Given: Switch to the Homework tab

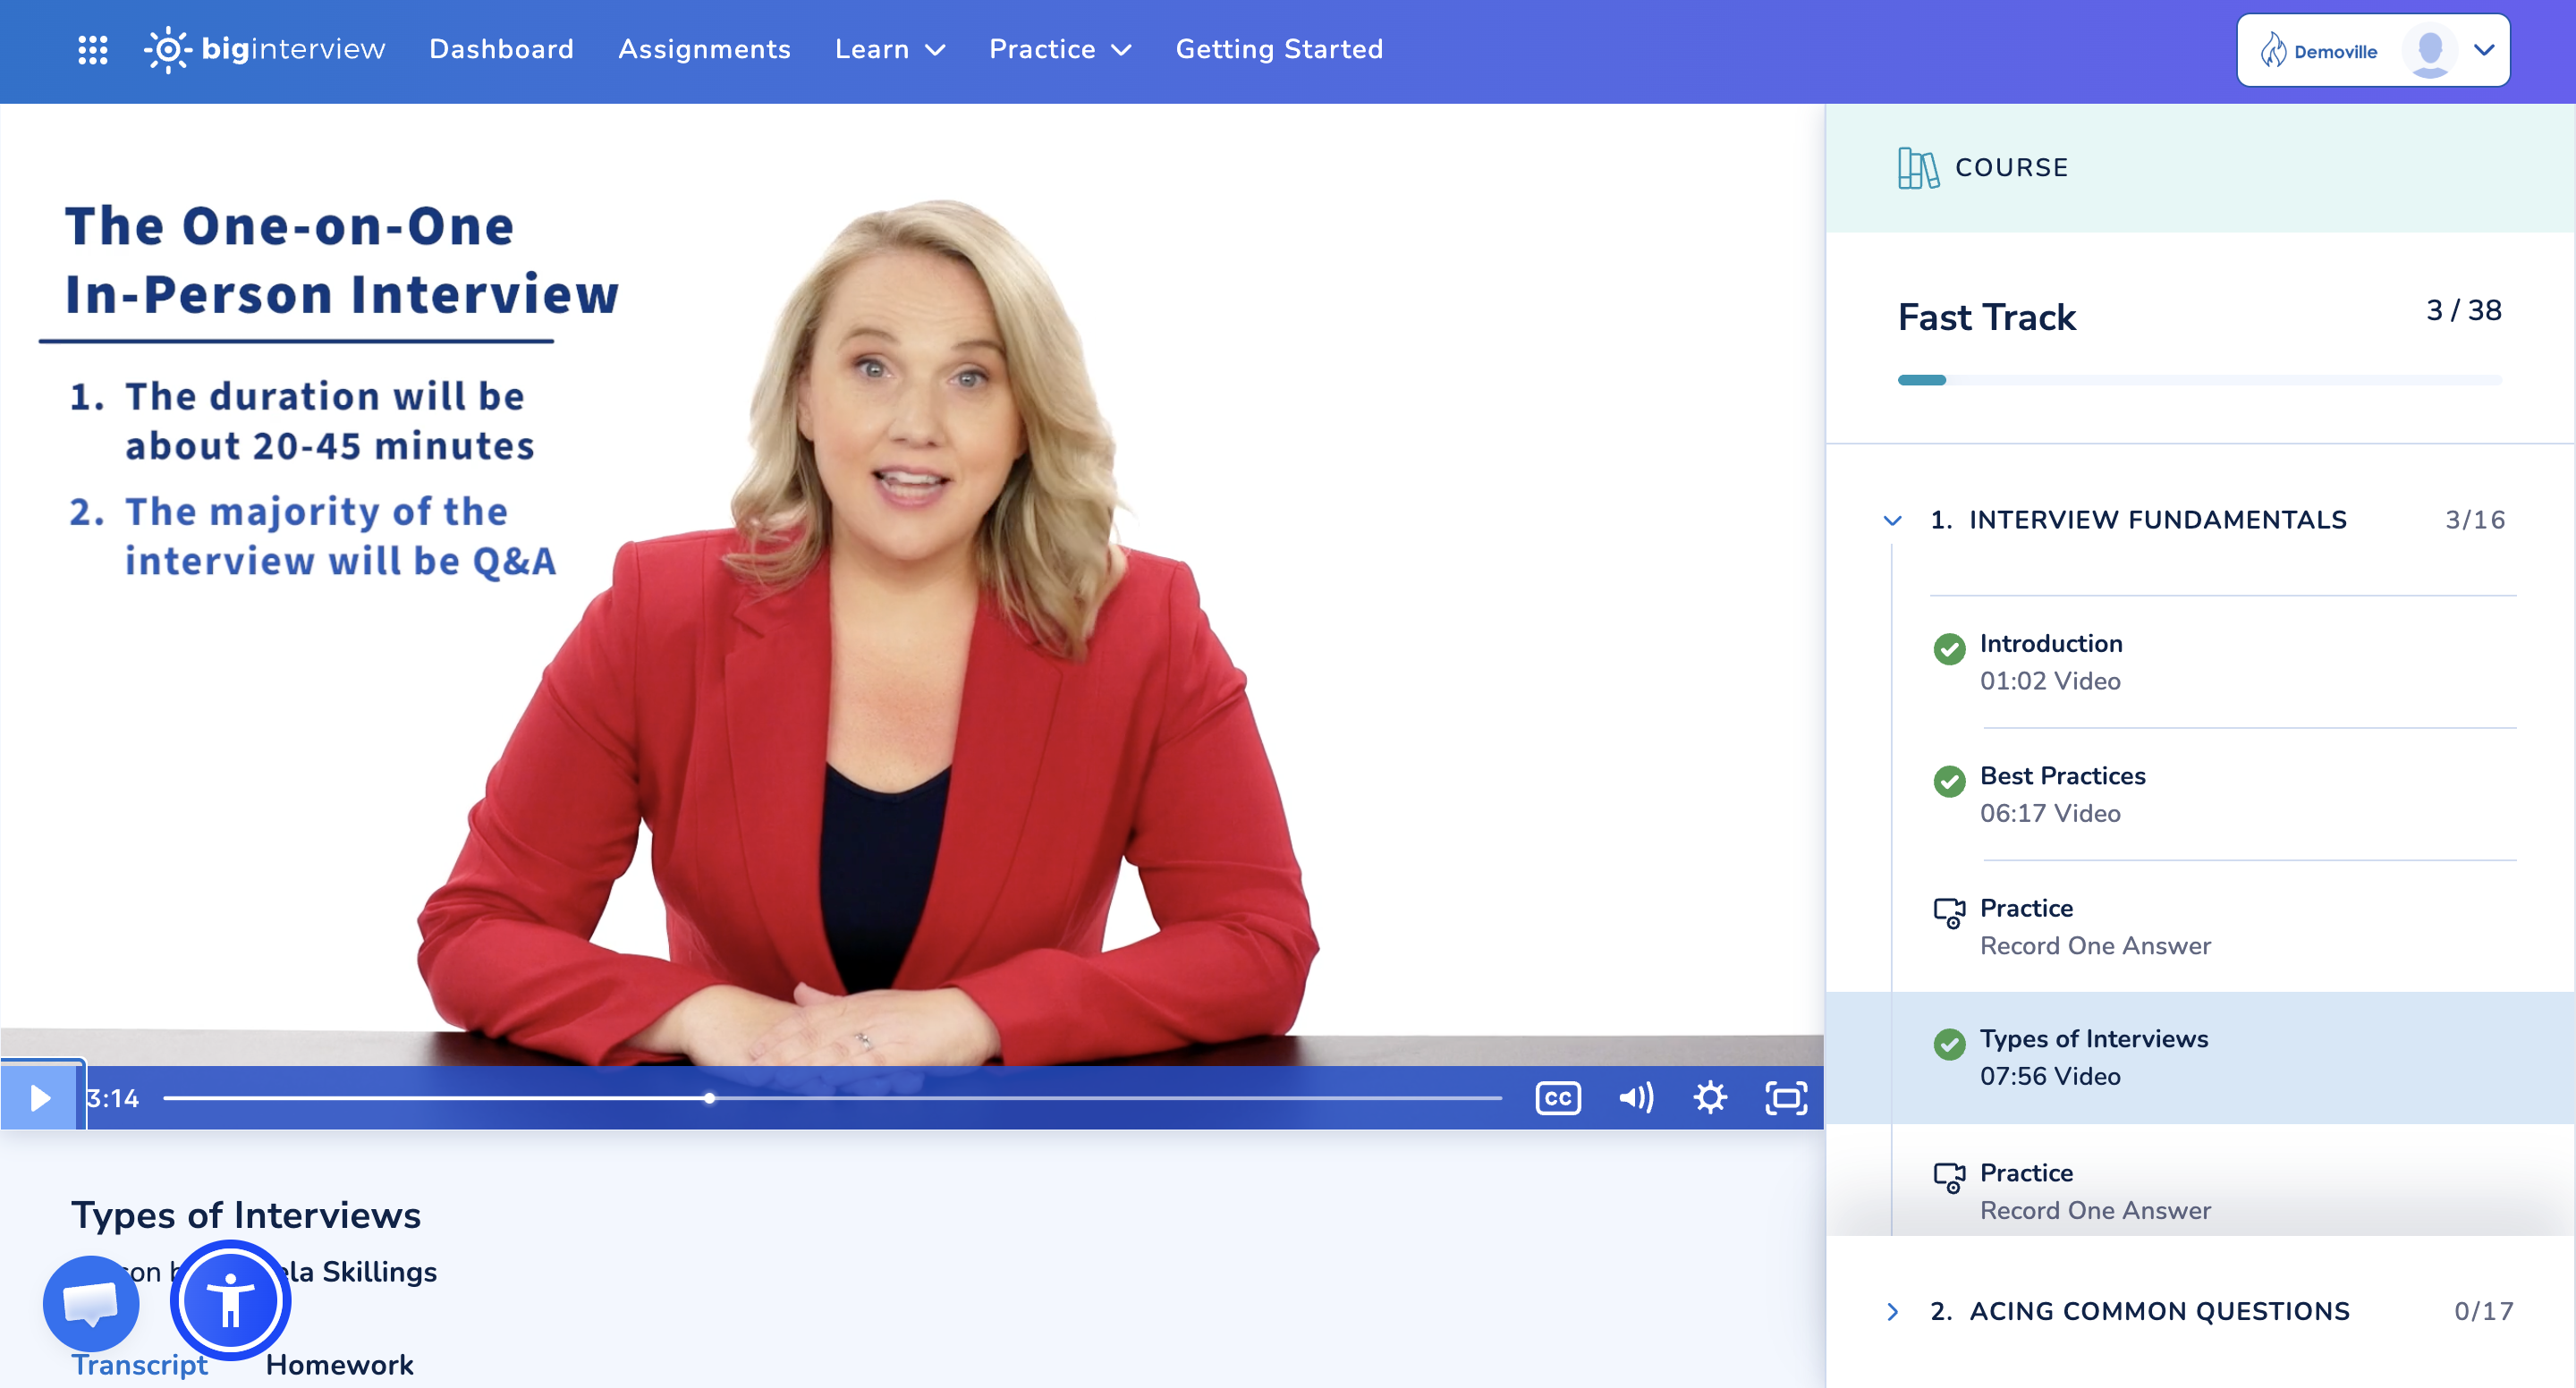Looking at the screenshot, I should (x=339, y=1364).
